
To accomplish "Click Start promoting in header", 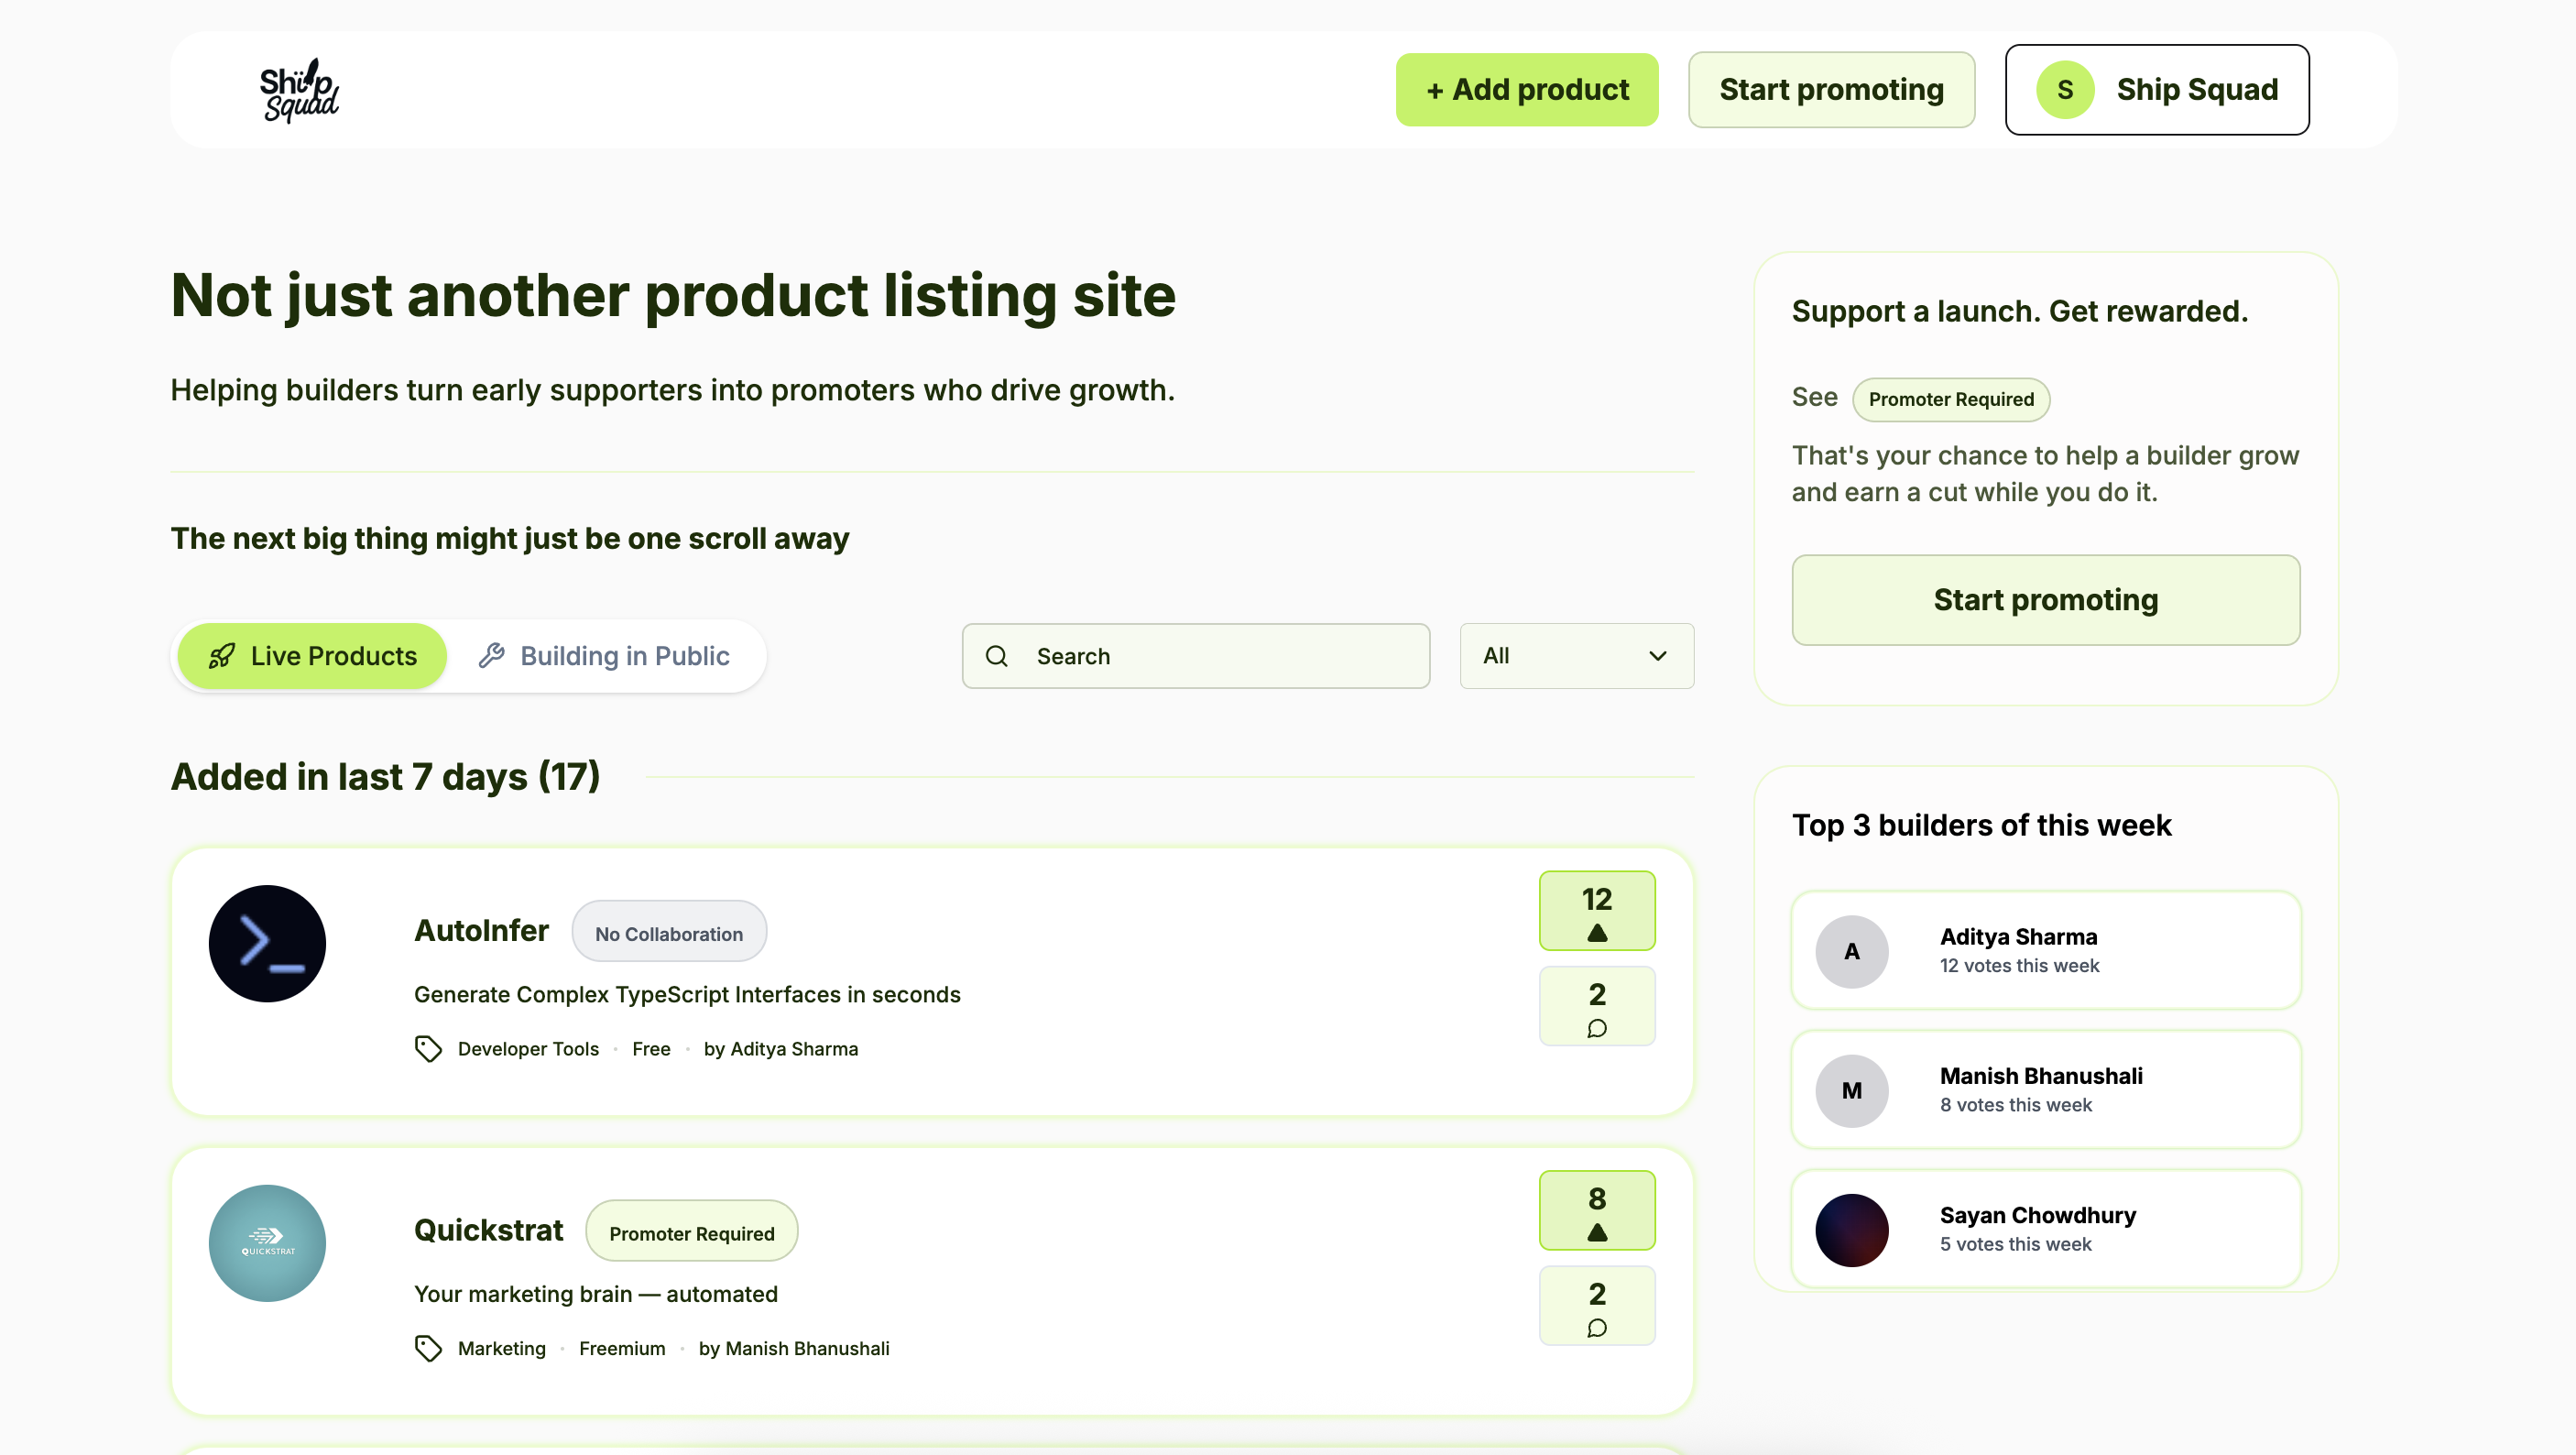I will click(x=1830, y=90).
